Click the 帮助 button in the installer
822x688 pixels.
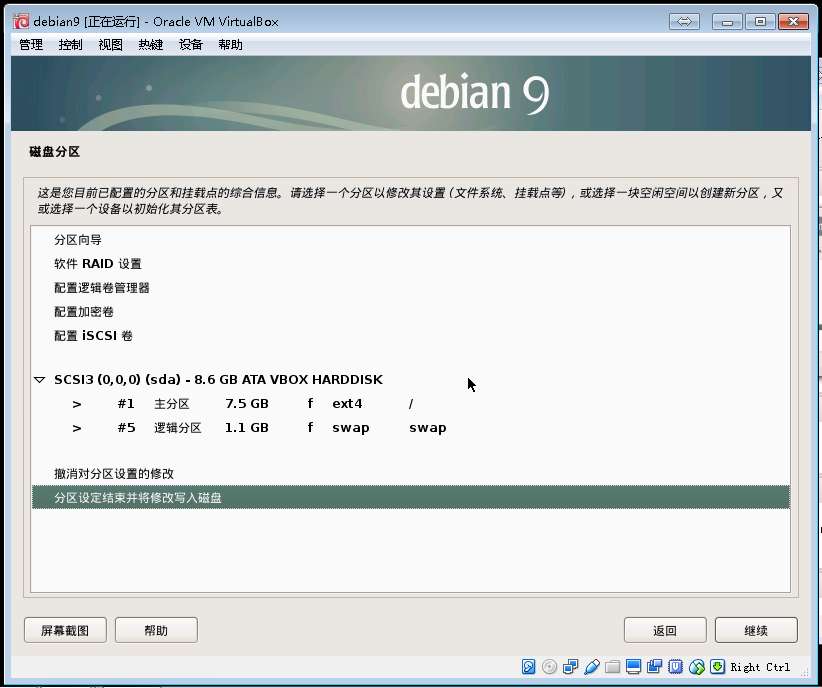[x=156, y=630]
